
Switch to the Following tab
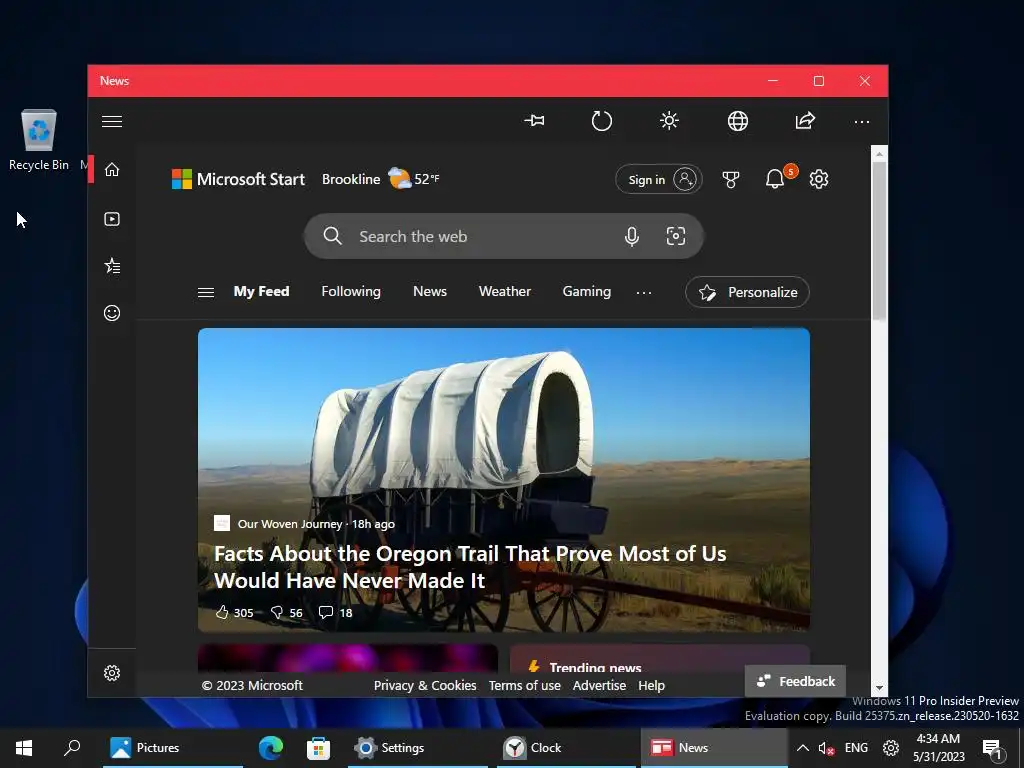click(x=351, y=291)
